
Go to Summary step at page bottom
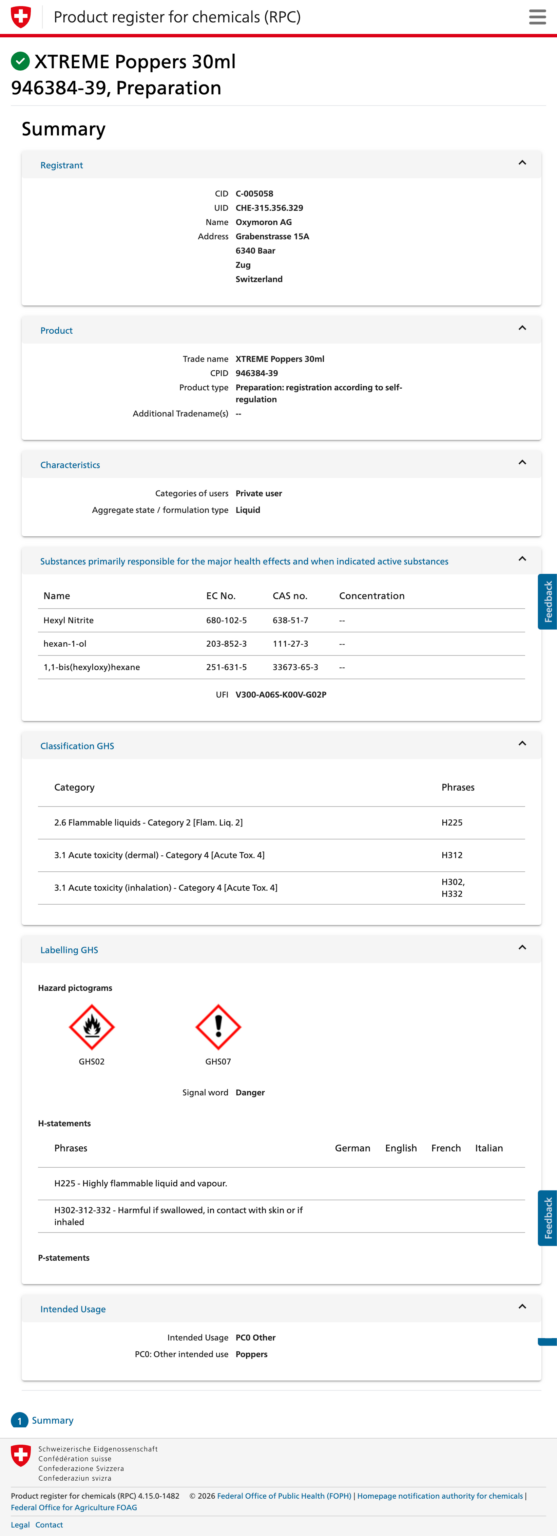52,1420
